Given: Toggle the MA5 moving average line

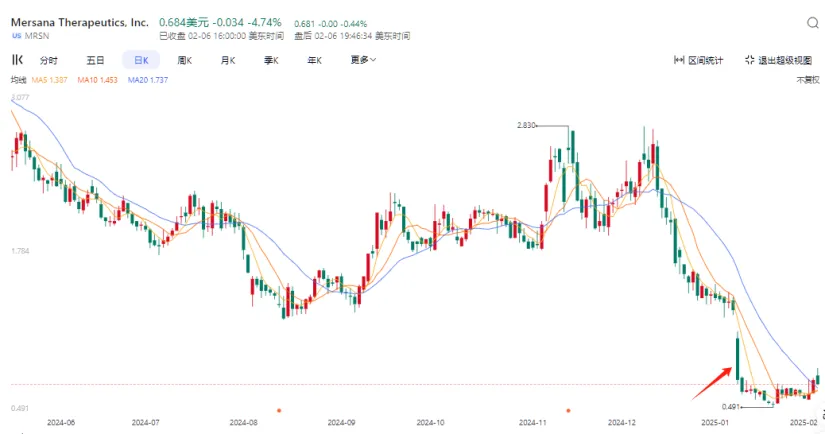Looking at the screenshot, I should tap(51, 80).
